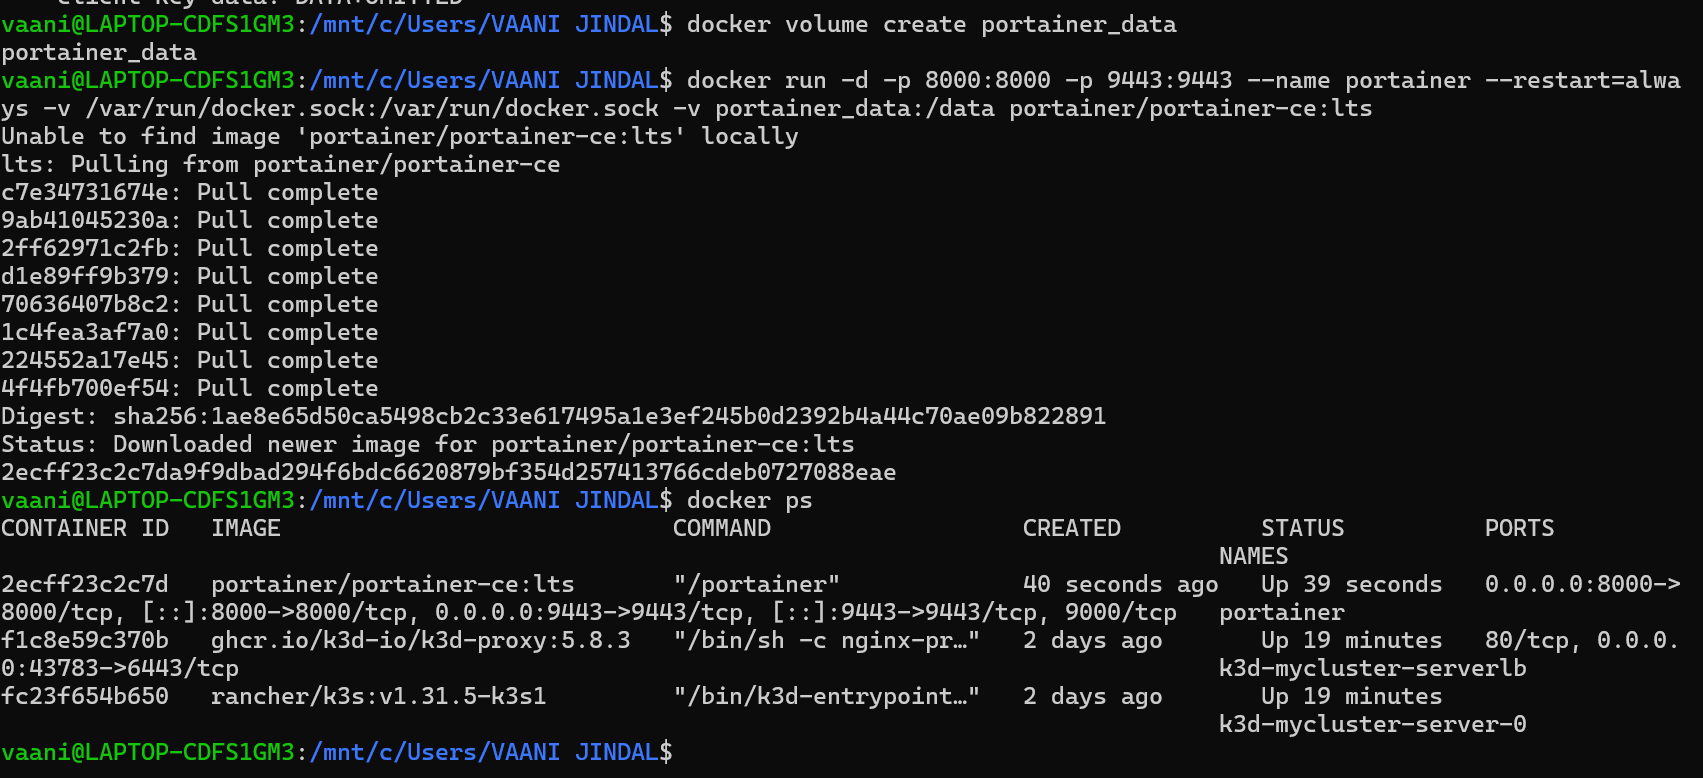The width and height of the screenshot is (1703, 778).
Task: Click the STATUS column header
Action: tap(1302, 528)
